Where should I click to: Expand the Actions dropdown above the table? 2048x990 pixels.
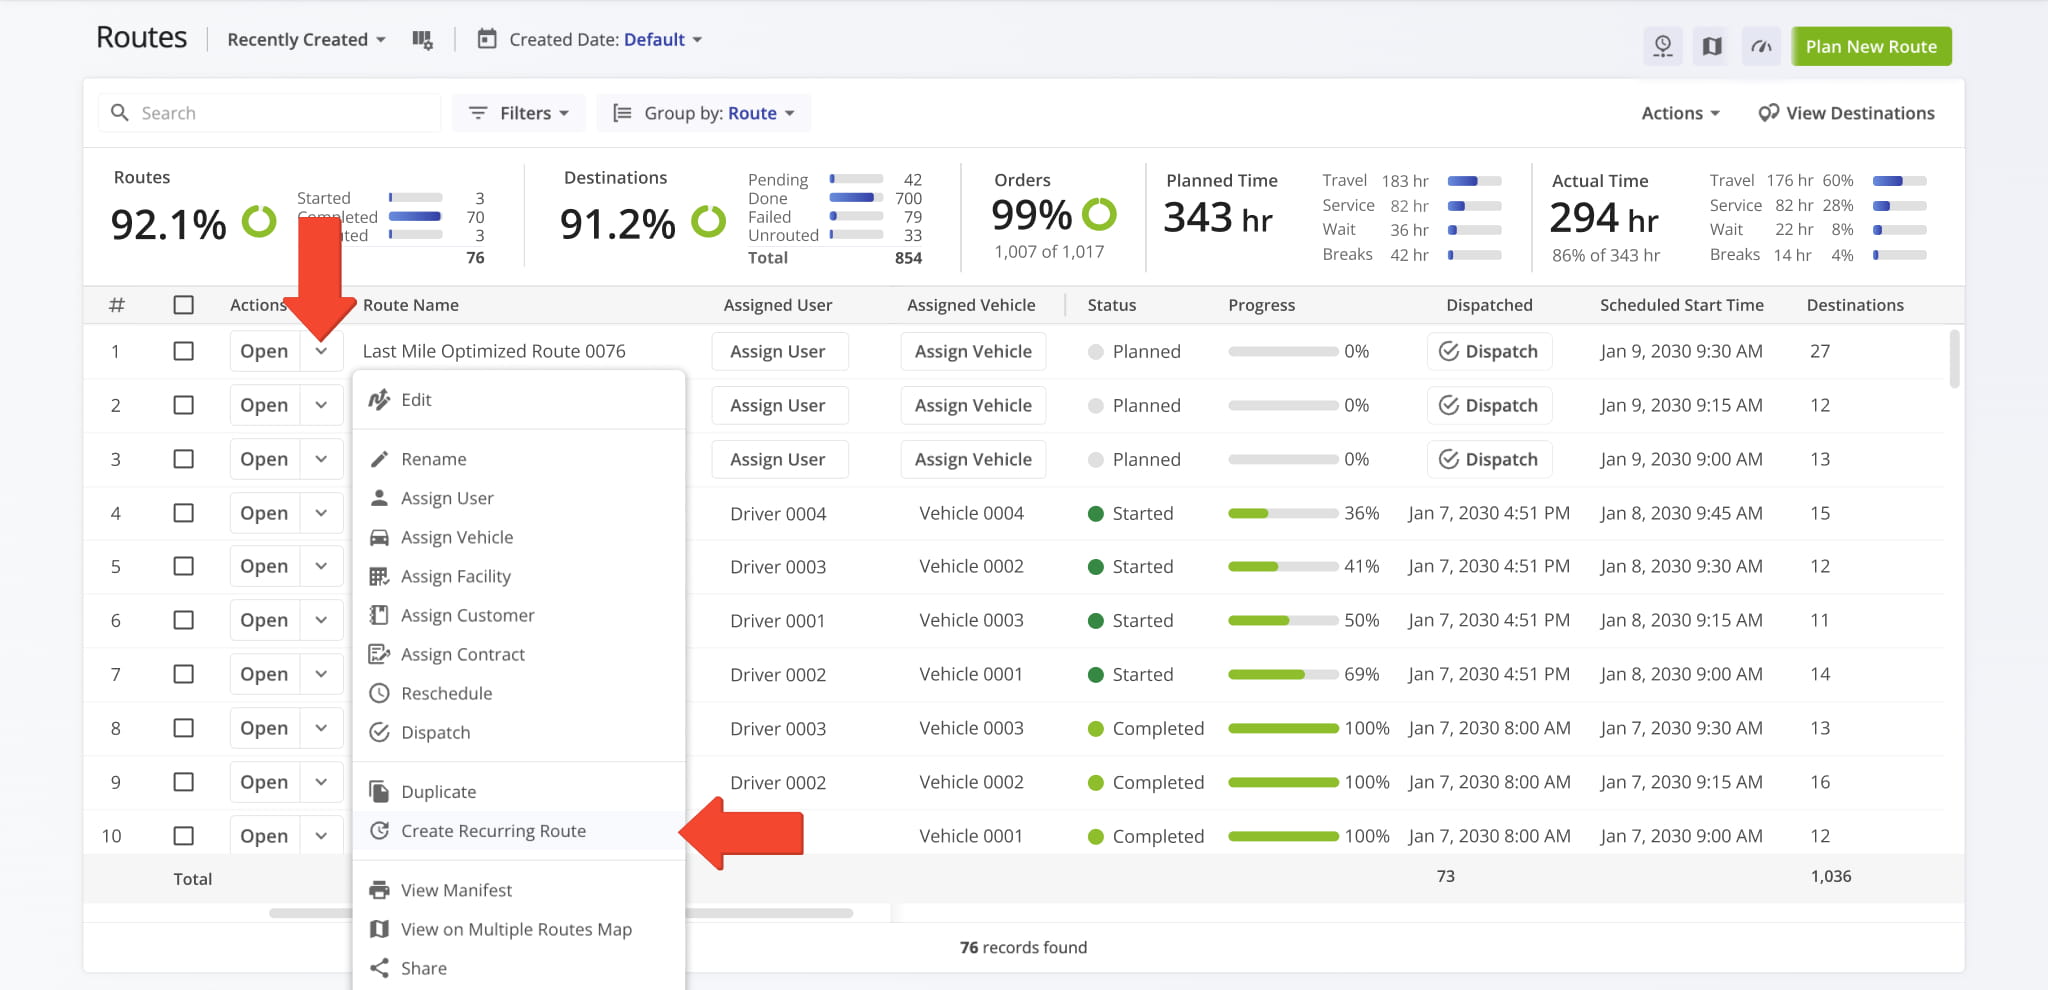click(x=1679, y=112)
